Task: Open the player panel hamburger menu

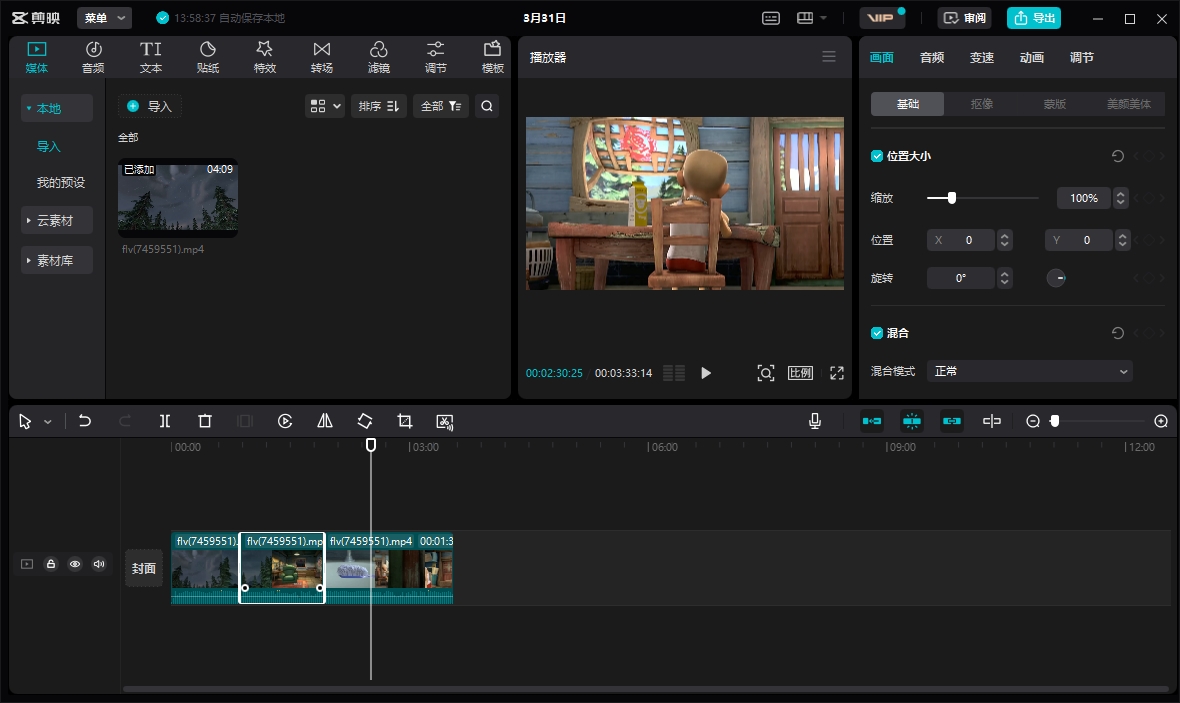Action: pyautogui.click(x=829, y=57)
